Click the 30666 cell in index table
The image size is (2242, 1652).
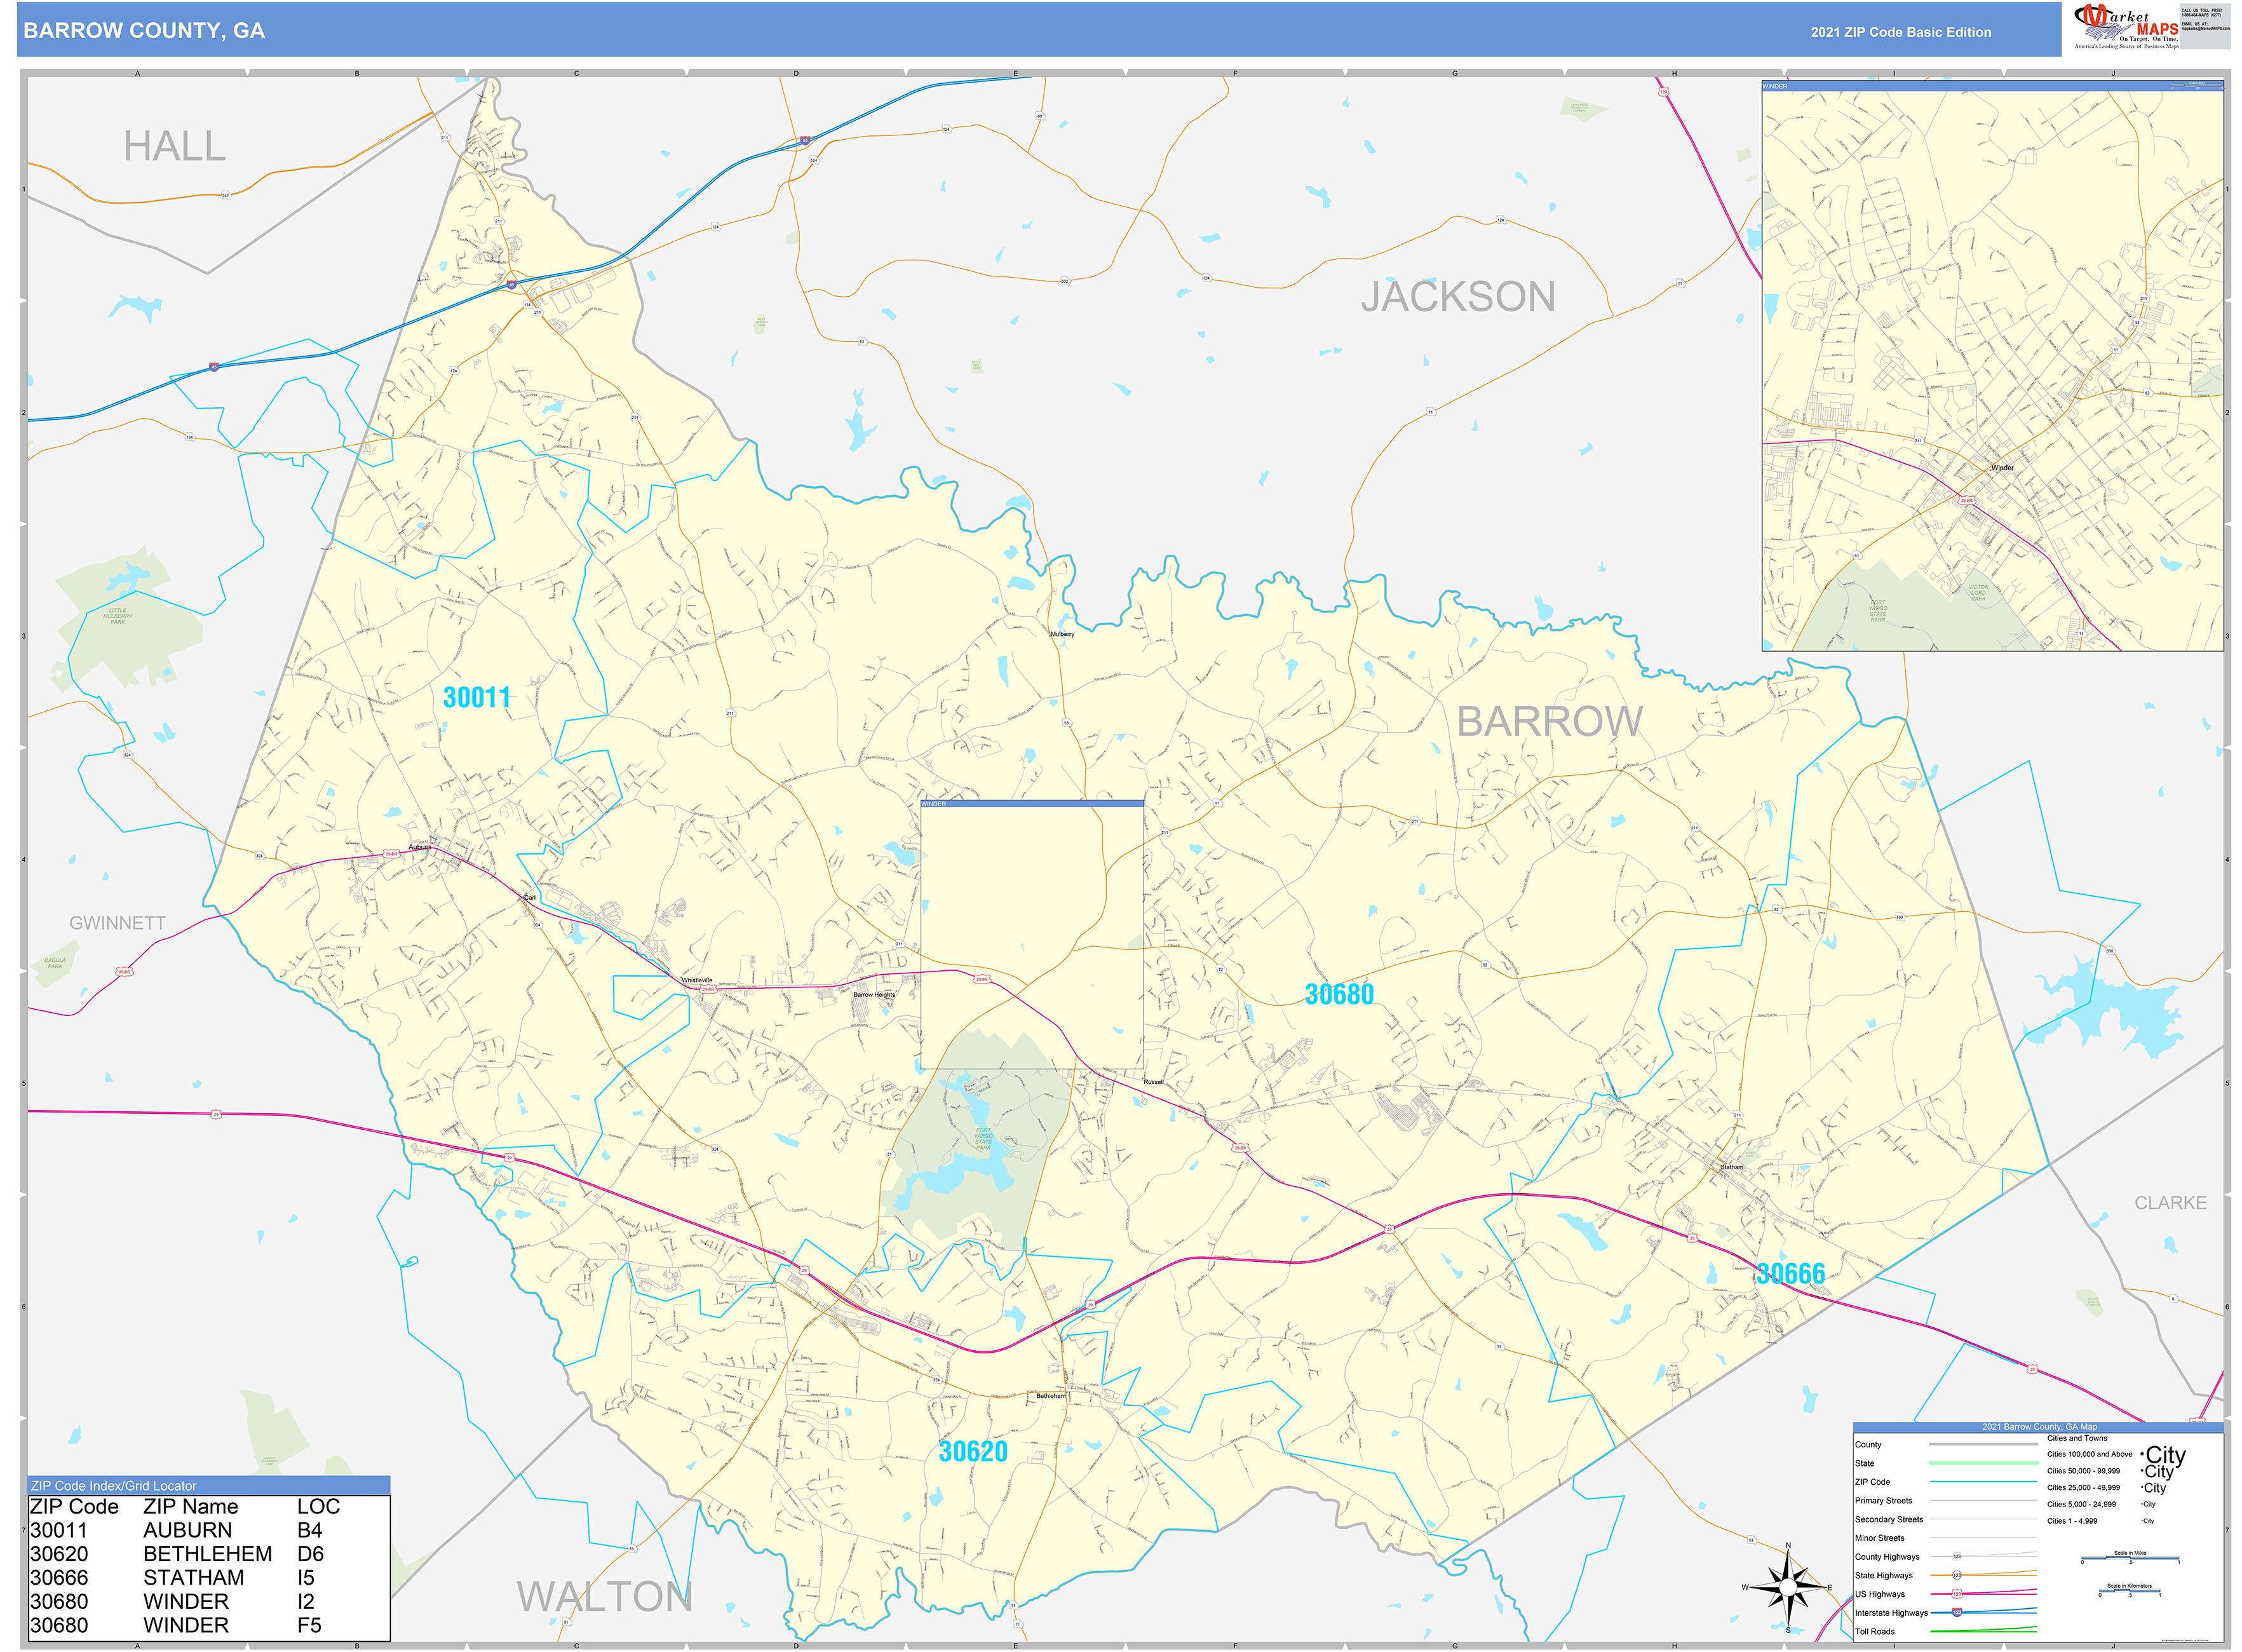point(59,1578)
